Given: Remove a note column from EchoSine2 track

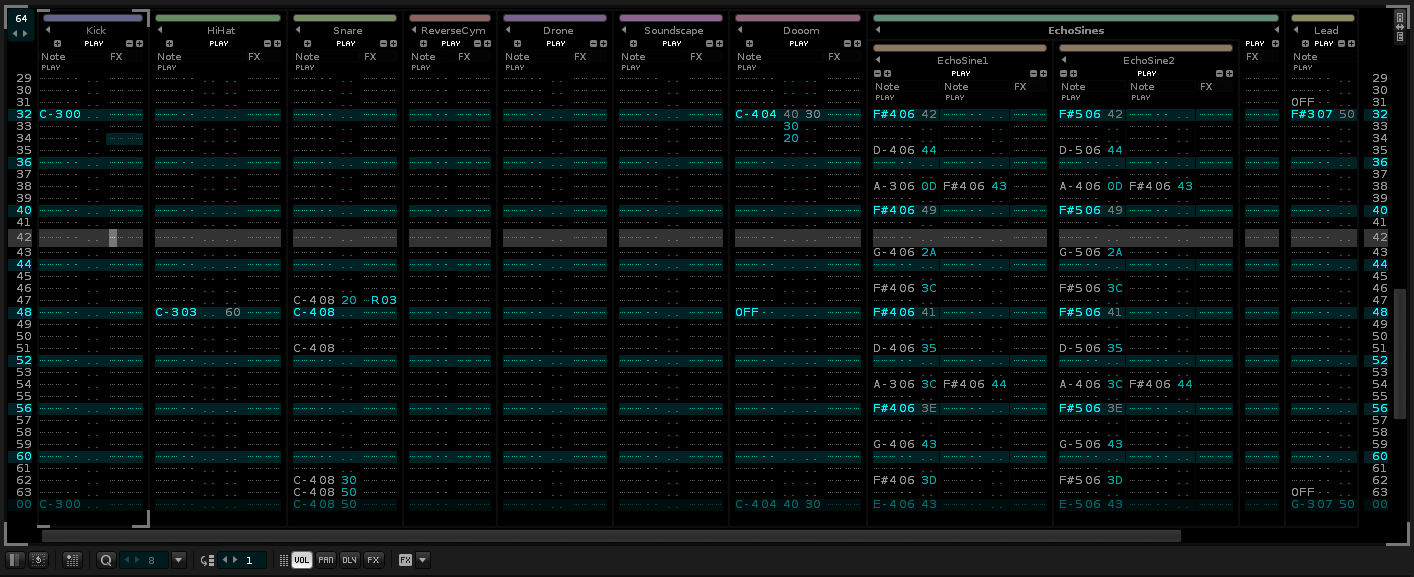Looking at the screenshot, I should coord(1063,73).
